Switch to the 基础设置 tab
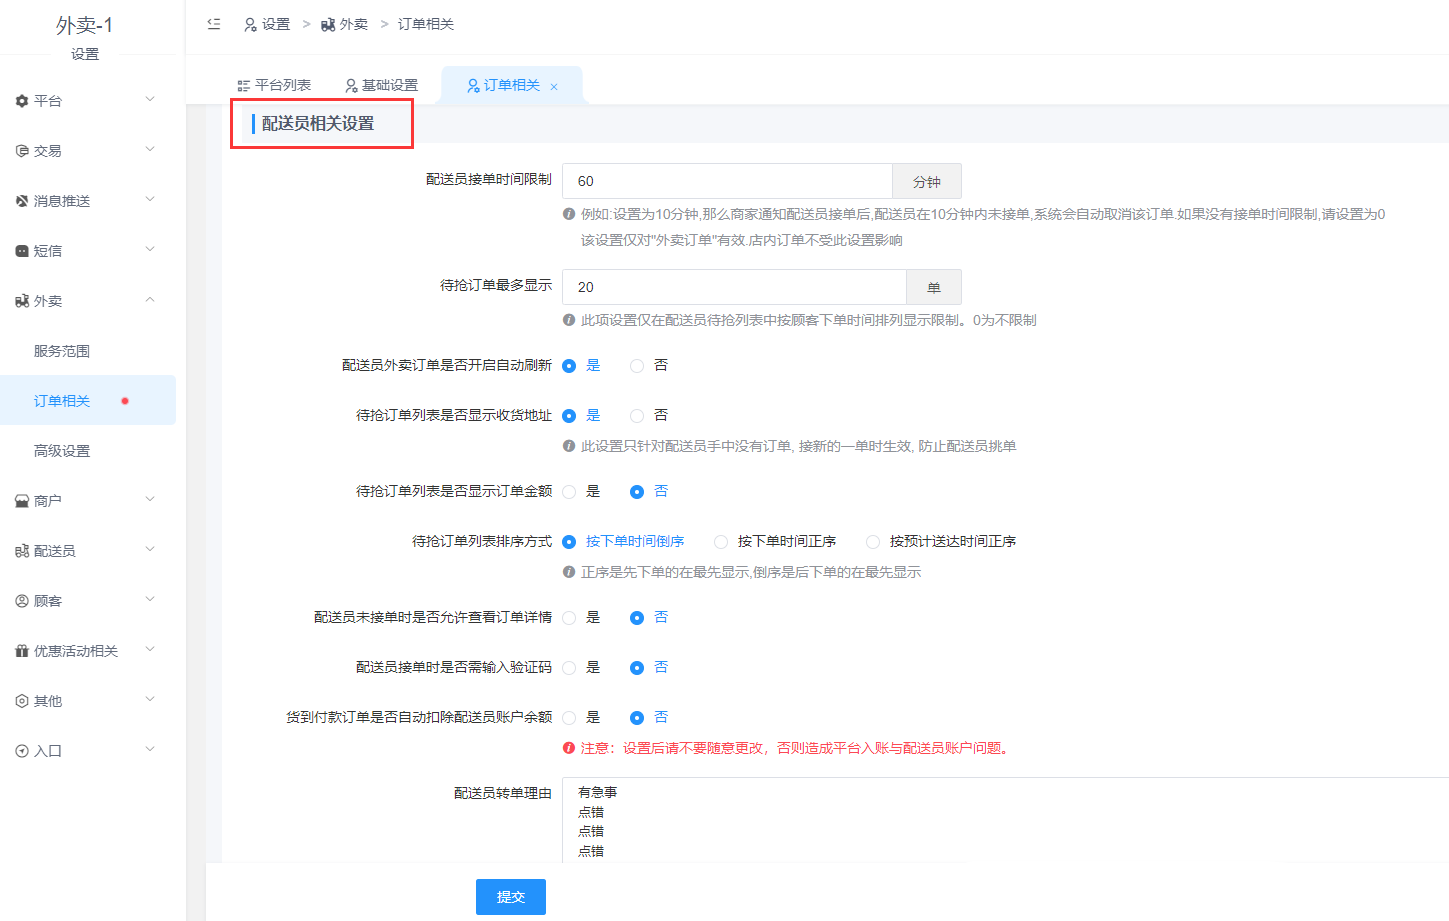 coord(382,86)
